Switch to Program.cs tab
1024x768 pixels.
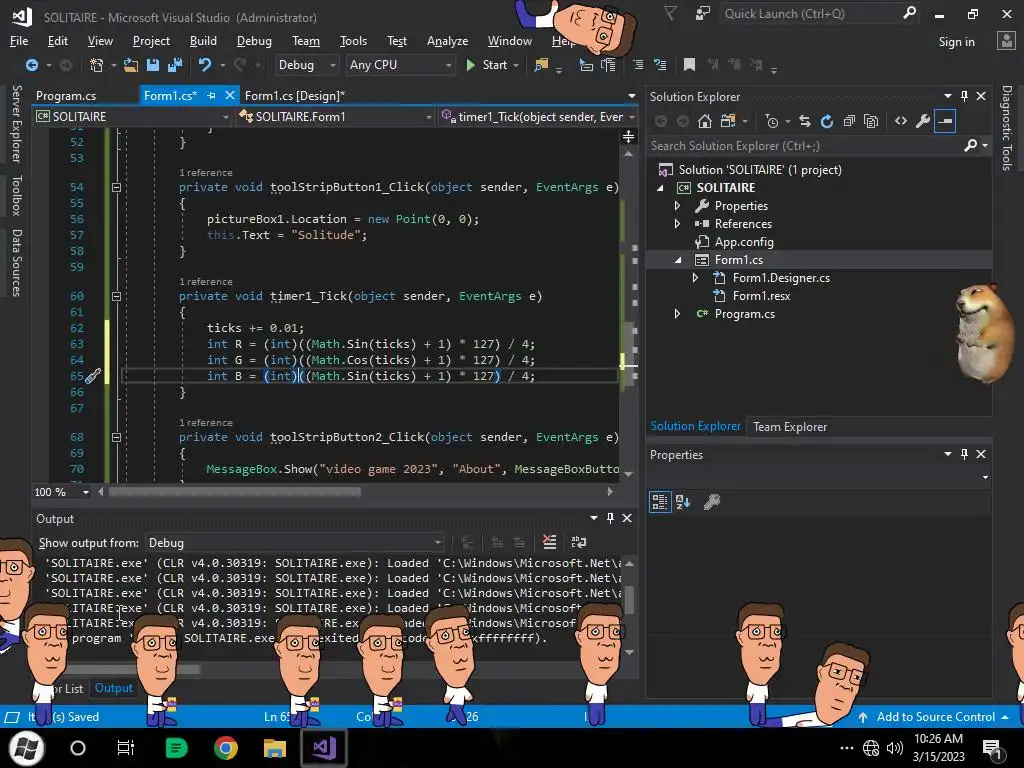point(66,95)
